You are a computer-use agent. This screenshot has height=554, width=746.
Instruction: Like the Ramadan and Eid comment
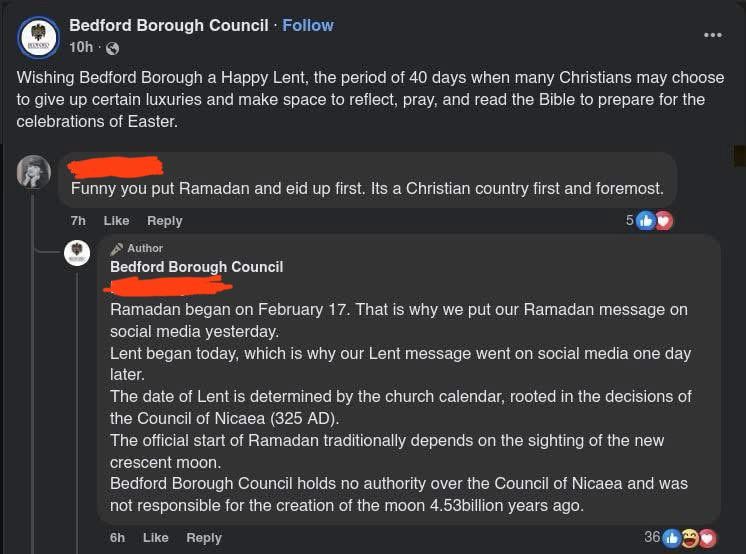116,220
